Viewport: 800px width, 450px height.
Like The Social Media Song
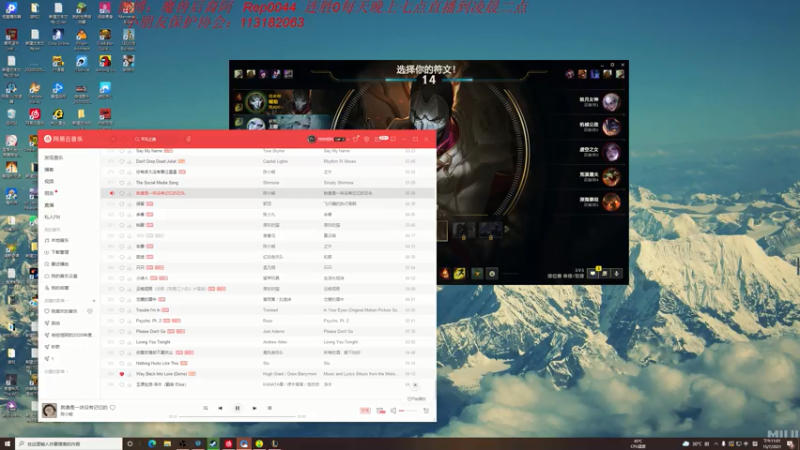121,183
